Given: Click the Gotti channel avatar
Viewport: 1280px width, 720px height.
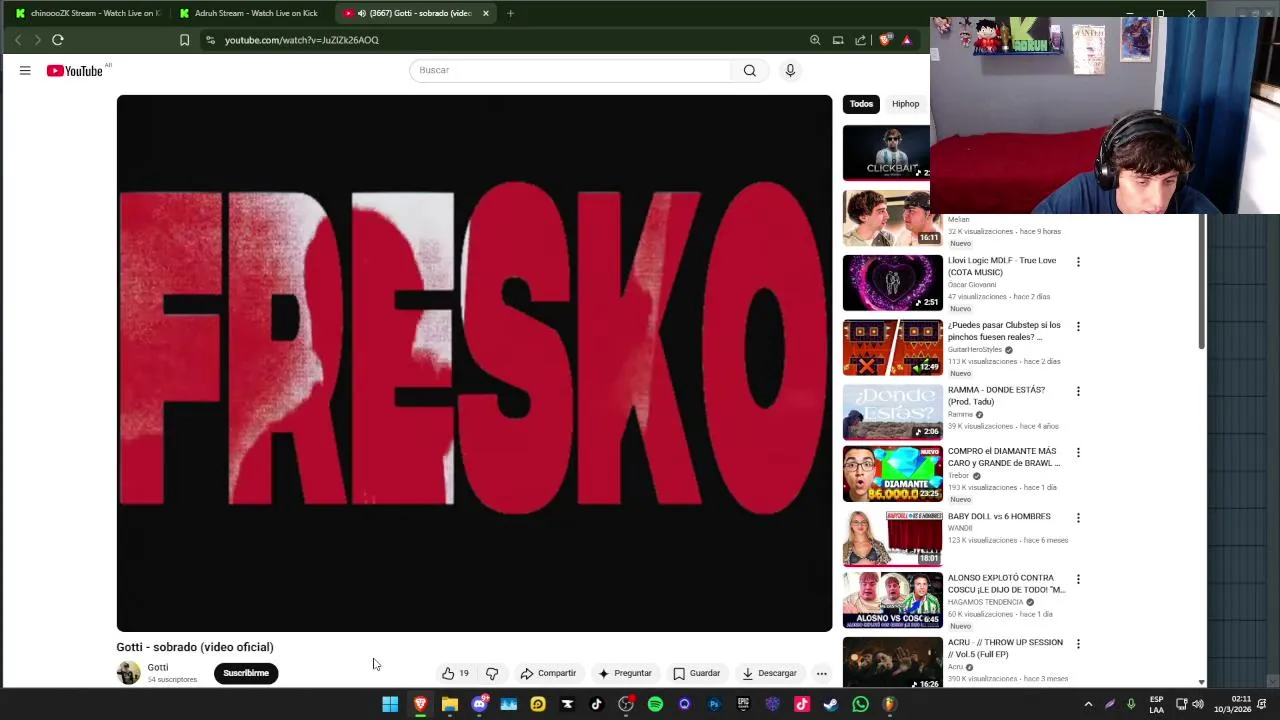Looking at the screenshot, I should coord(129,673).
